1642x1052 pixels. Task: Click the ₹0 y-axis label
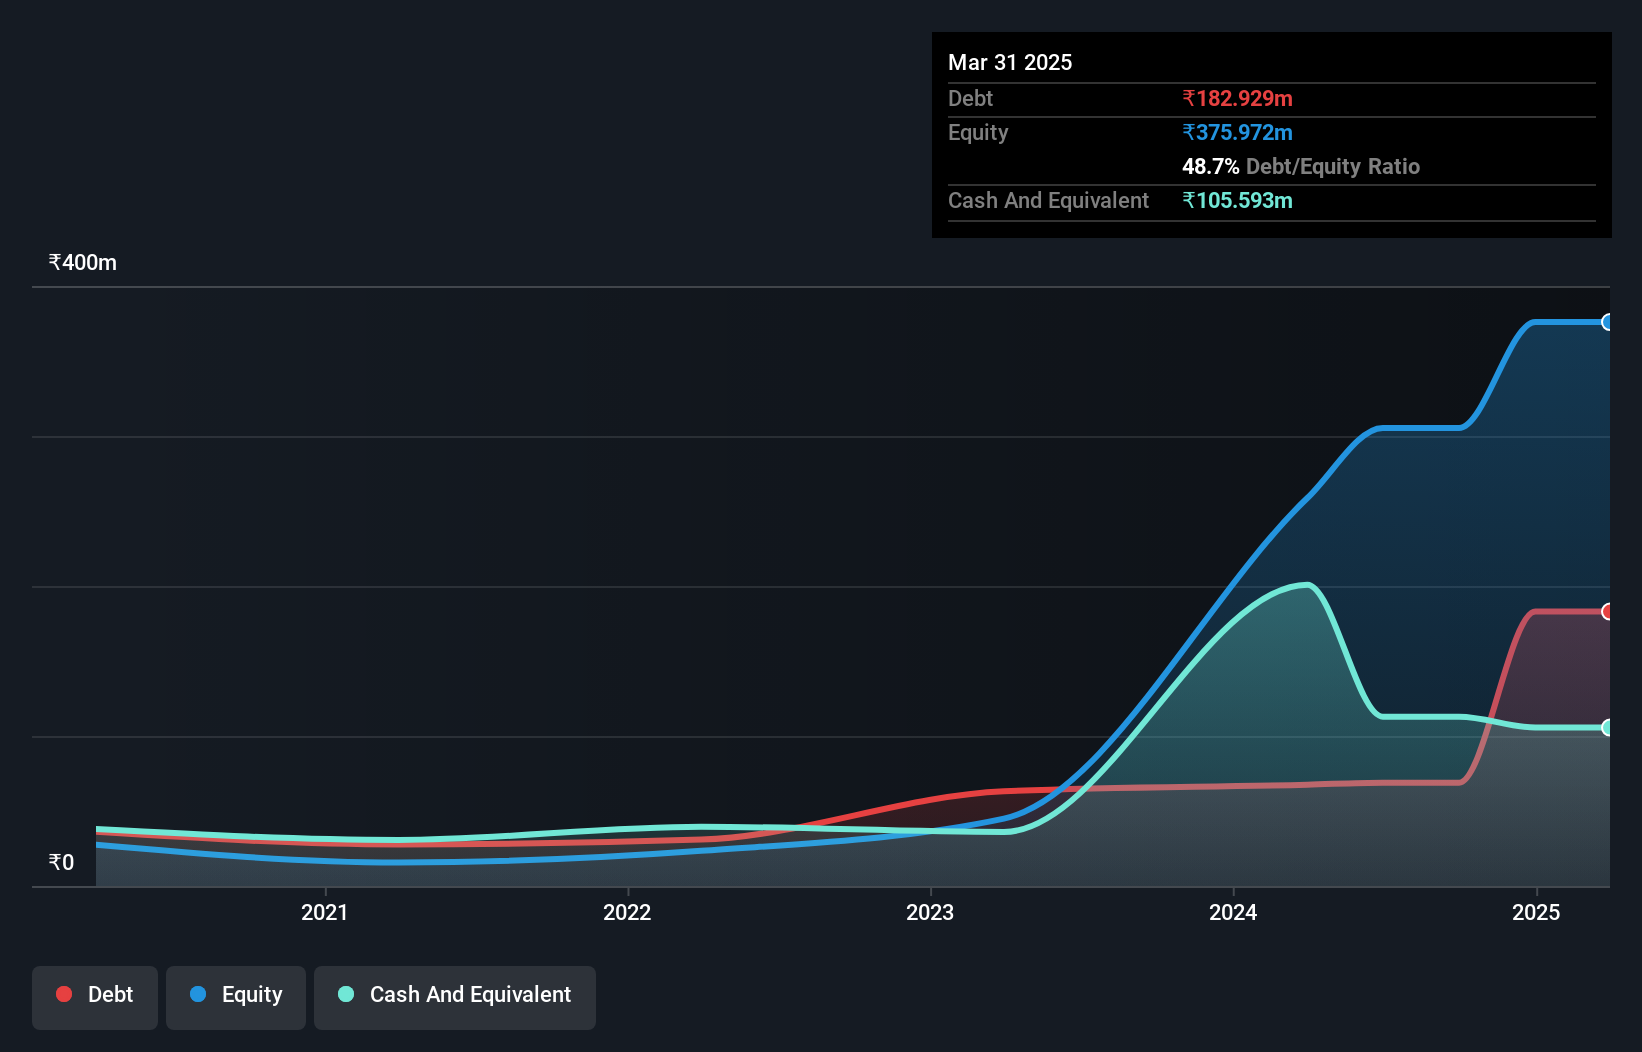click(61, 862)
